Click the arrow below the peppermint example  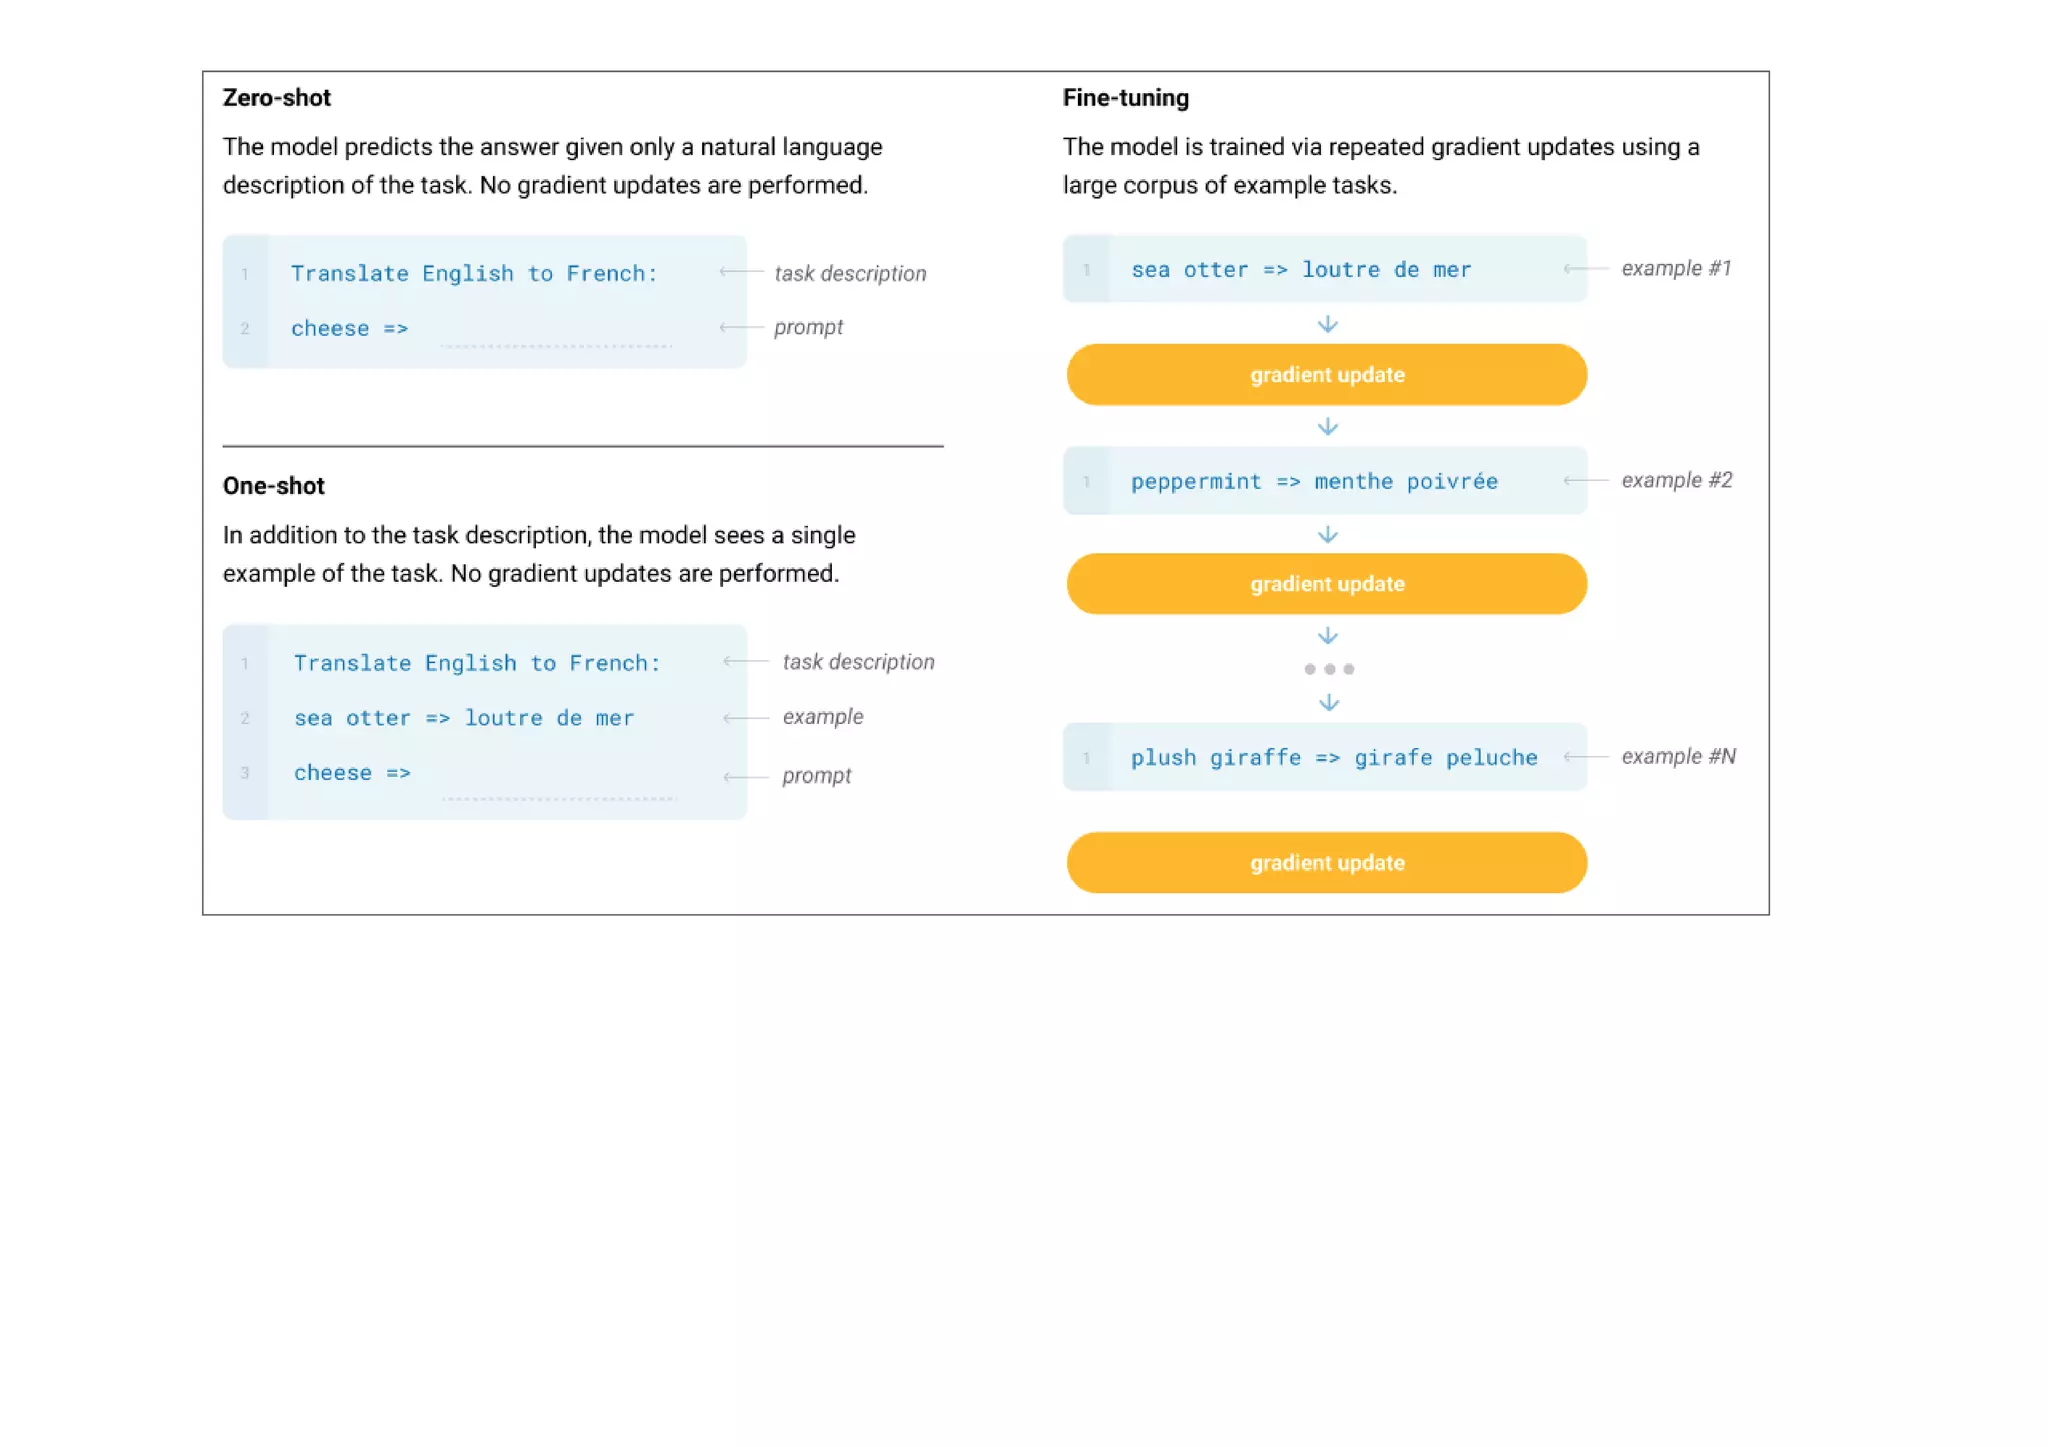(x=1327, y=535)
